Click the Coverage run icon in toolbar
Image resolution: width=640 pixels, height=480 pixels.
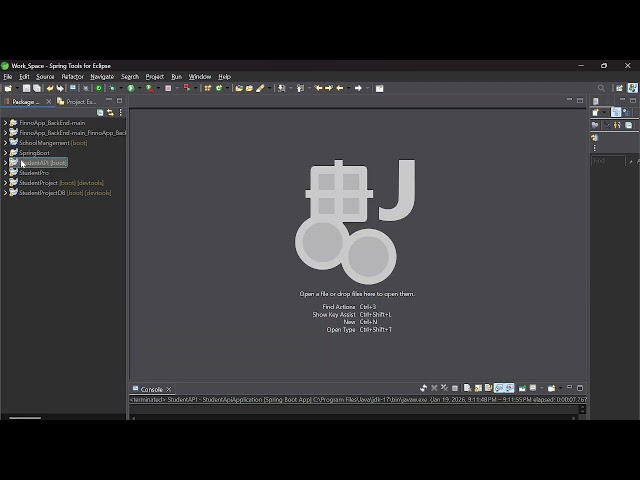[x=150, y=88]
